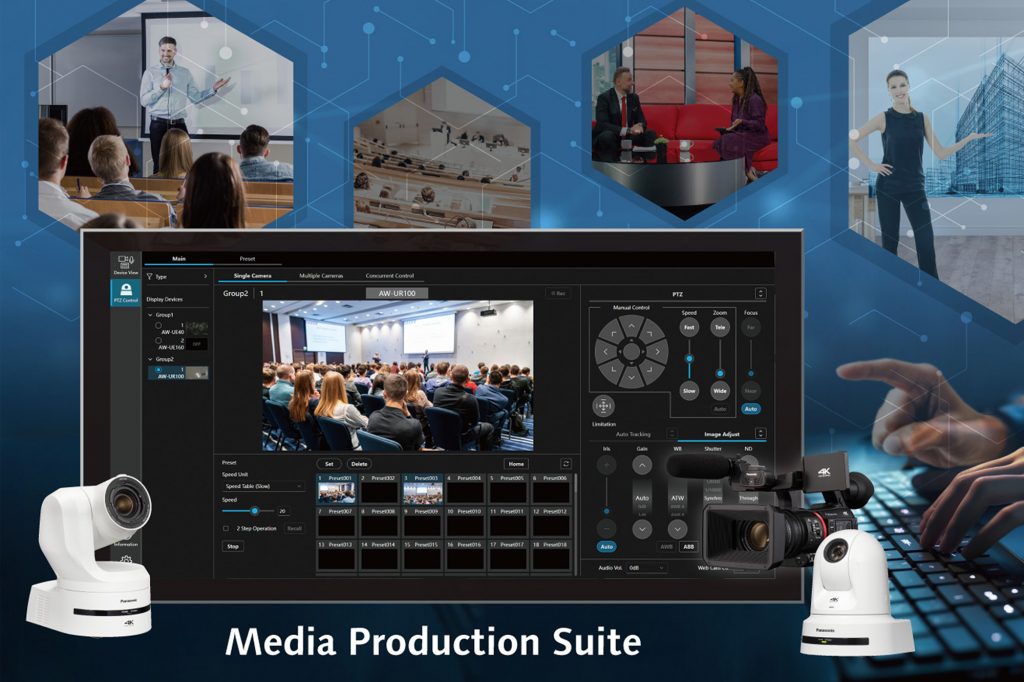Click the Zoom vertical slider handle
1024x682 pixels.
click(x=720, y=374)
